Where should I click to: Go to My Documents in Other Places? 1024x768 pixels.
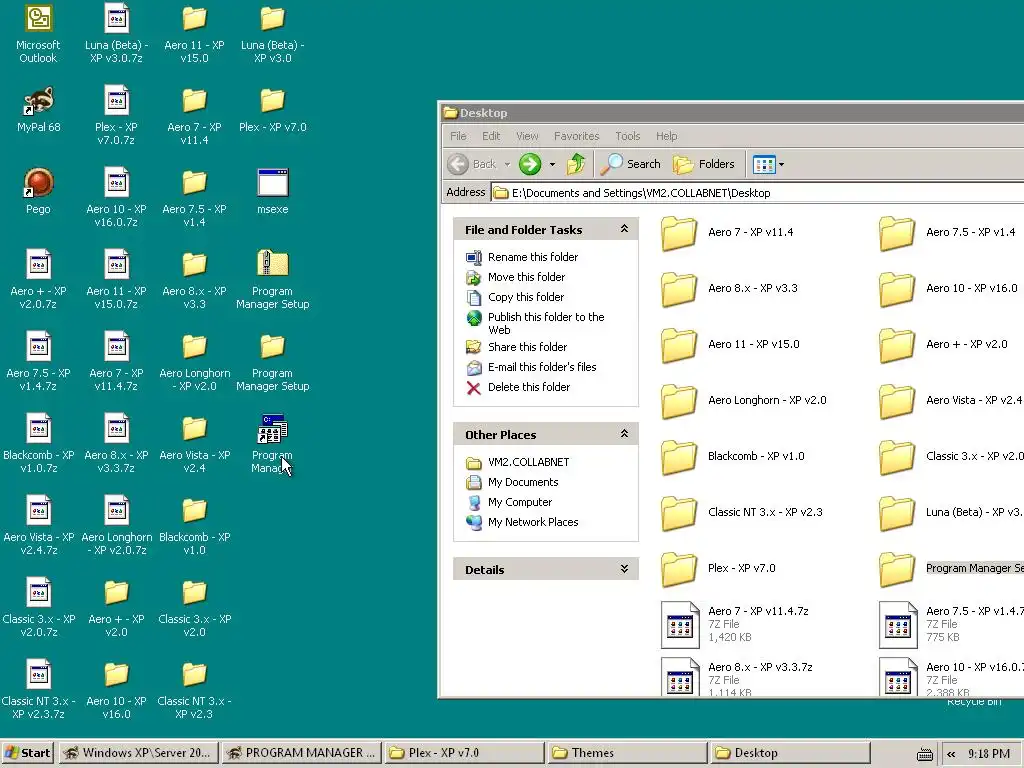tap(523, 482)
